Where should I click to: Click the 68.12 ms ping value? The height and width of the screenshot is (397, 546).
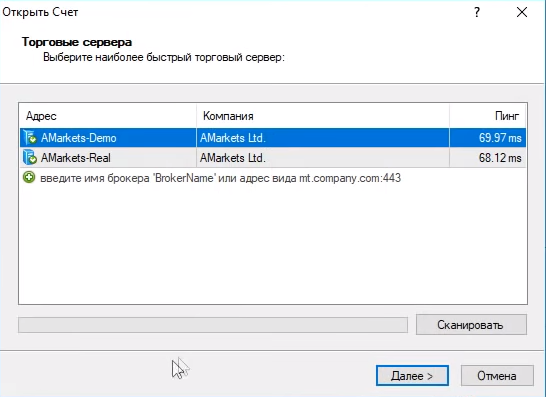(500, 158)
